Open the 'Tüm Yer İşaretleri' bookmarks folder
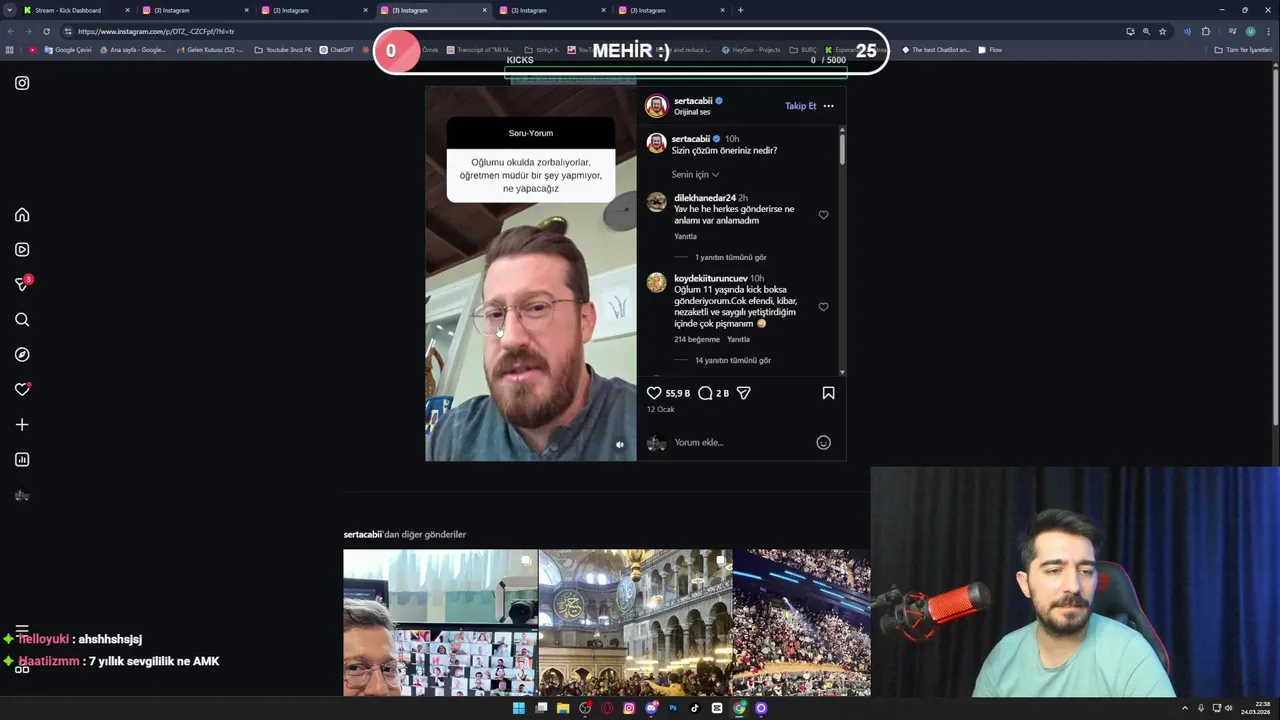This screenshot has width=1280, height=720. coord(1243,50)
